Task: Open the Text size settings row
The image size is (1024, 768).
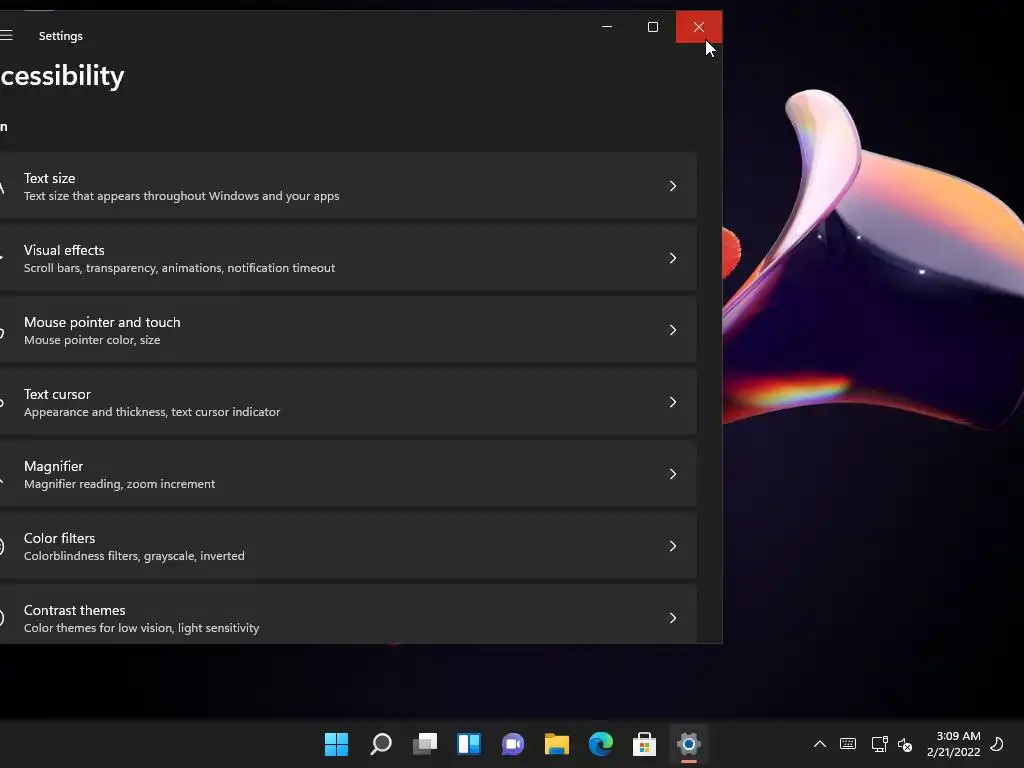Action: click(x=348, y=186)
